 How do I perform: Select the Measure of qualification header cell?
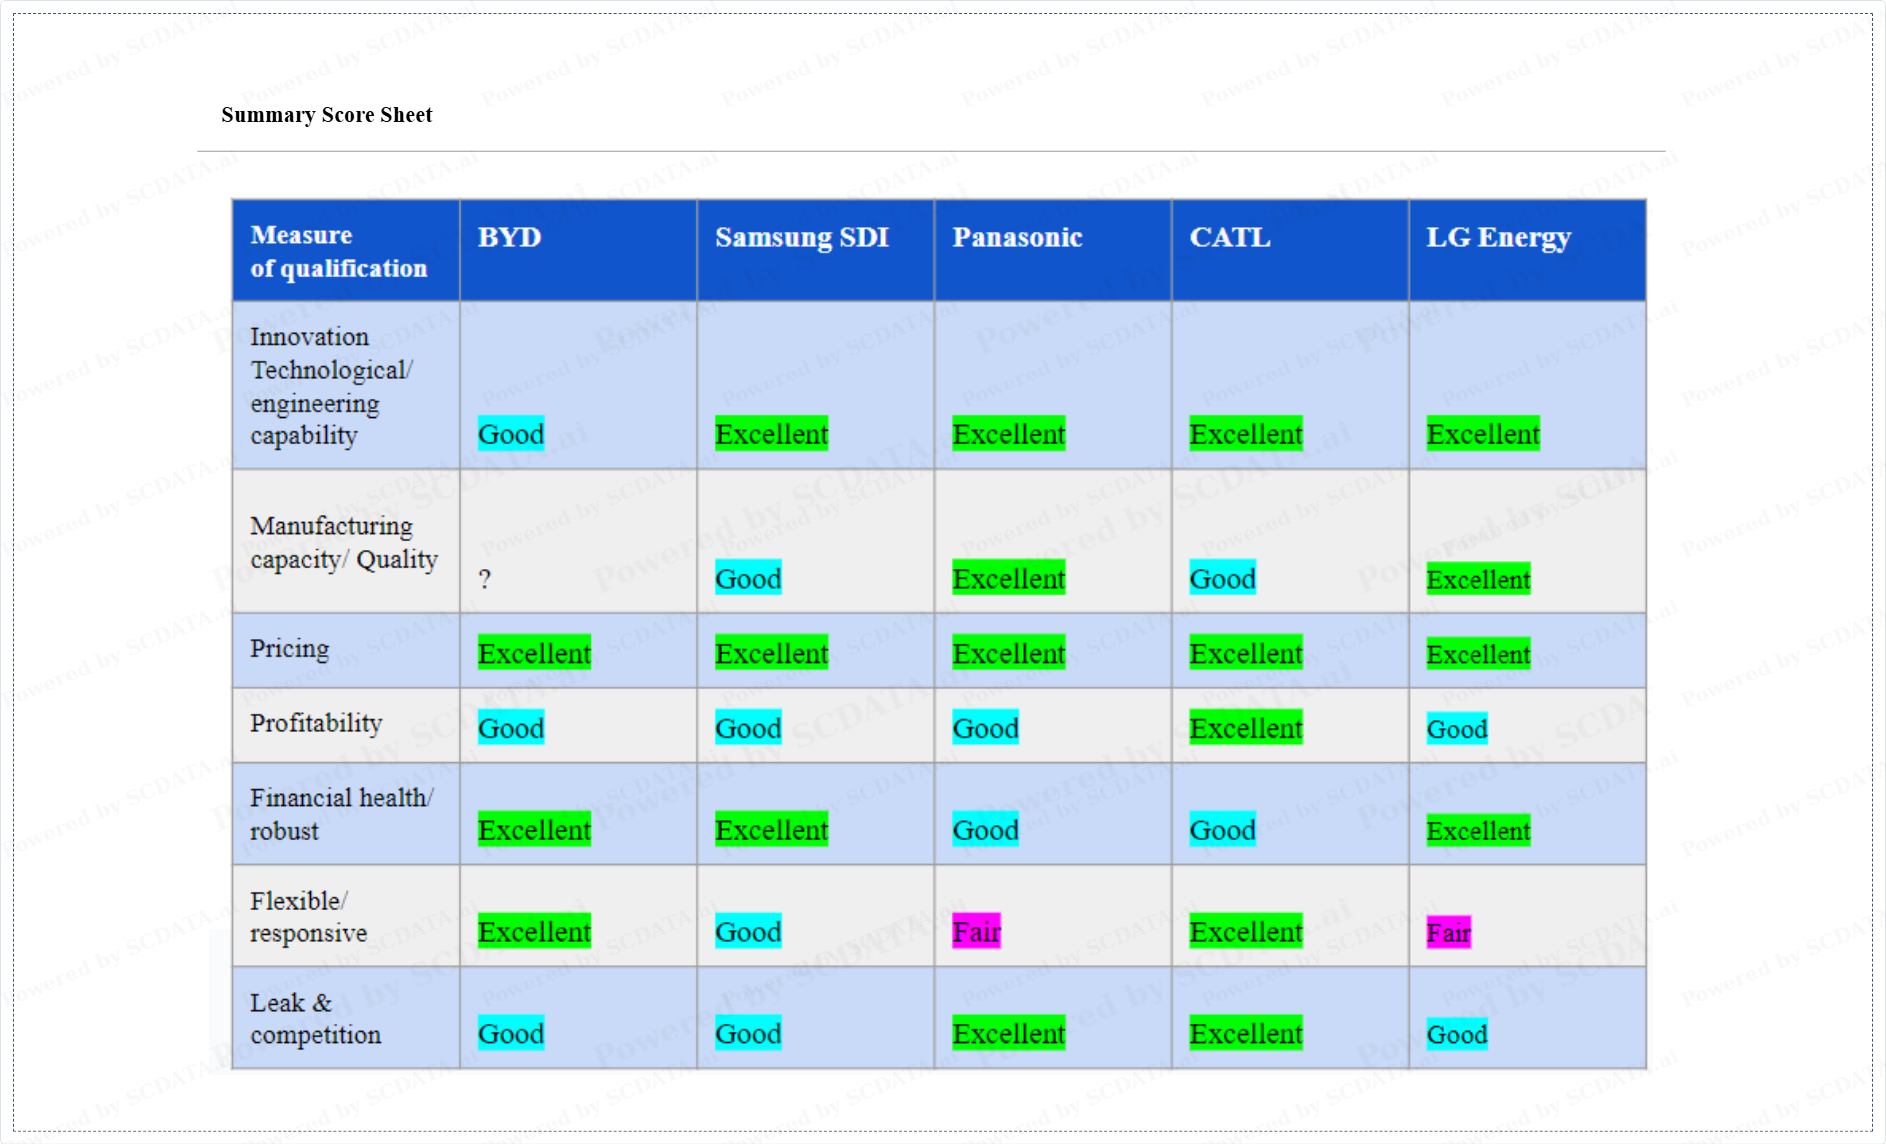346,250
